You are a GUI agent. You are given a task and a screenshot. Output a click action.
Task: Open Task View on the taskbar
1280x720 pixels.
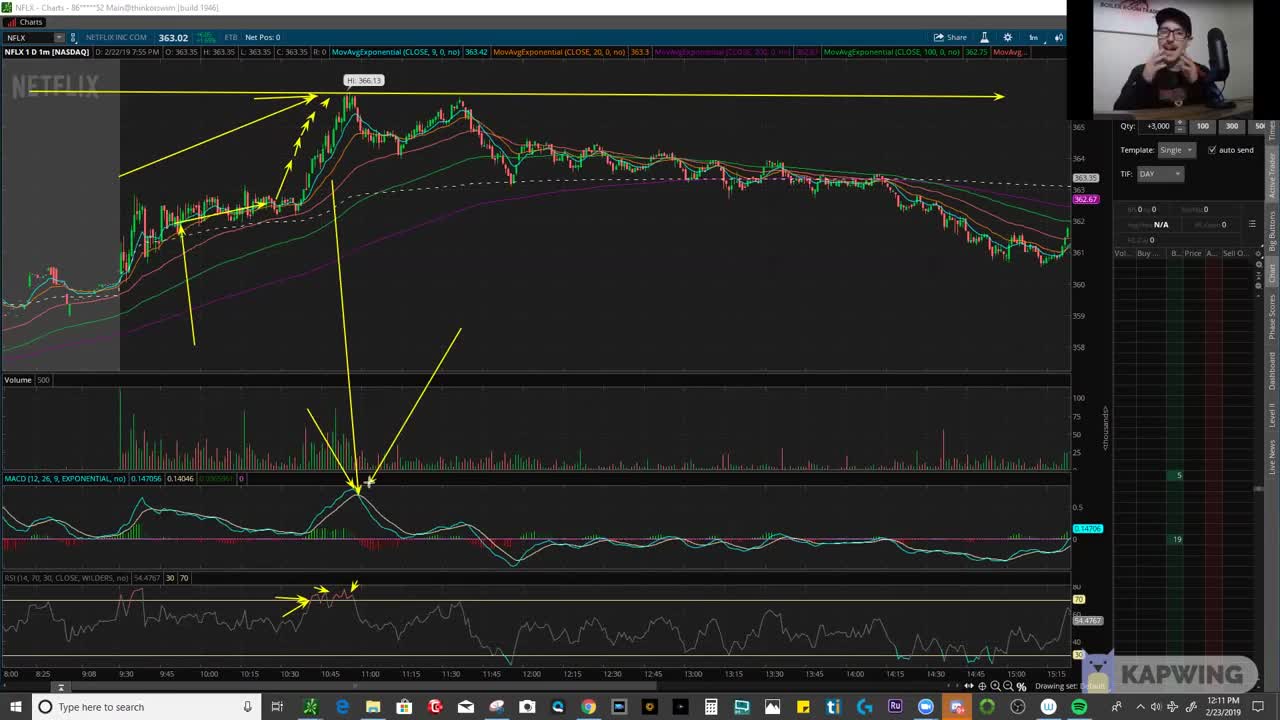pyautogui.click(x=277, y=707)
